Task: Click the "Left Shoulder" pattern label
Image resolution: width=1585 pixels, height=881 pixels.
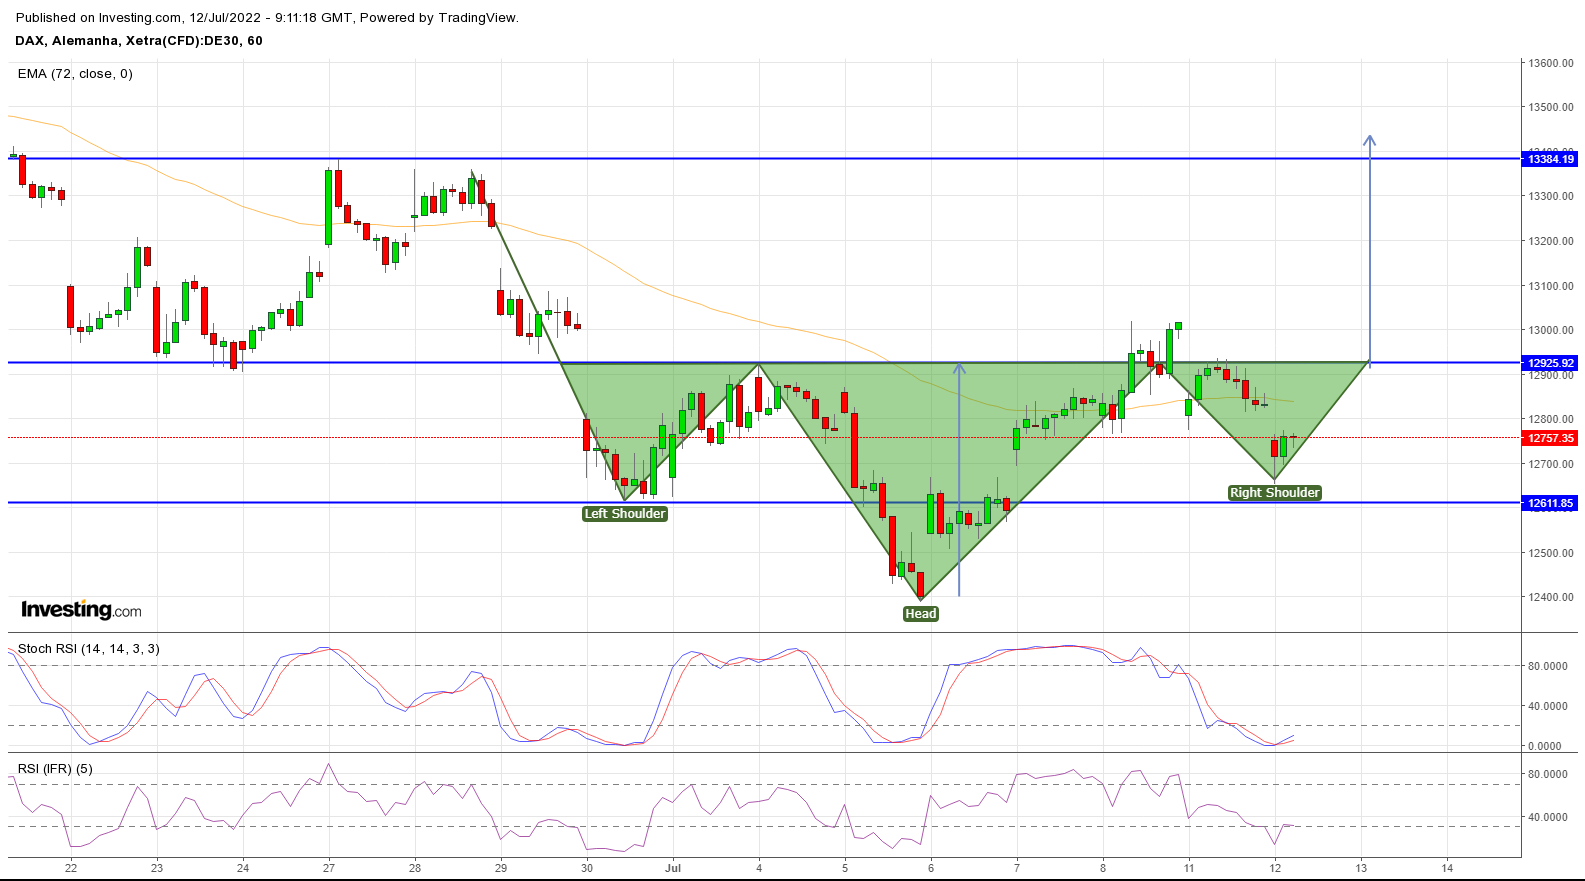Action: [625, 514]
